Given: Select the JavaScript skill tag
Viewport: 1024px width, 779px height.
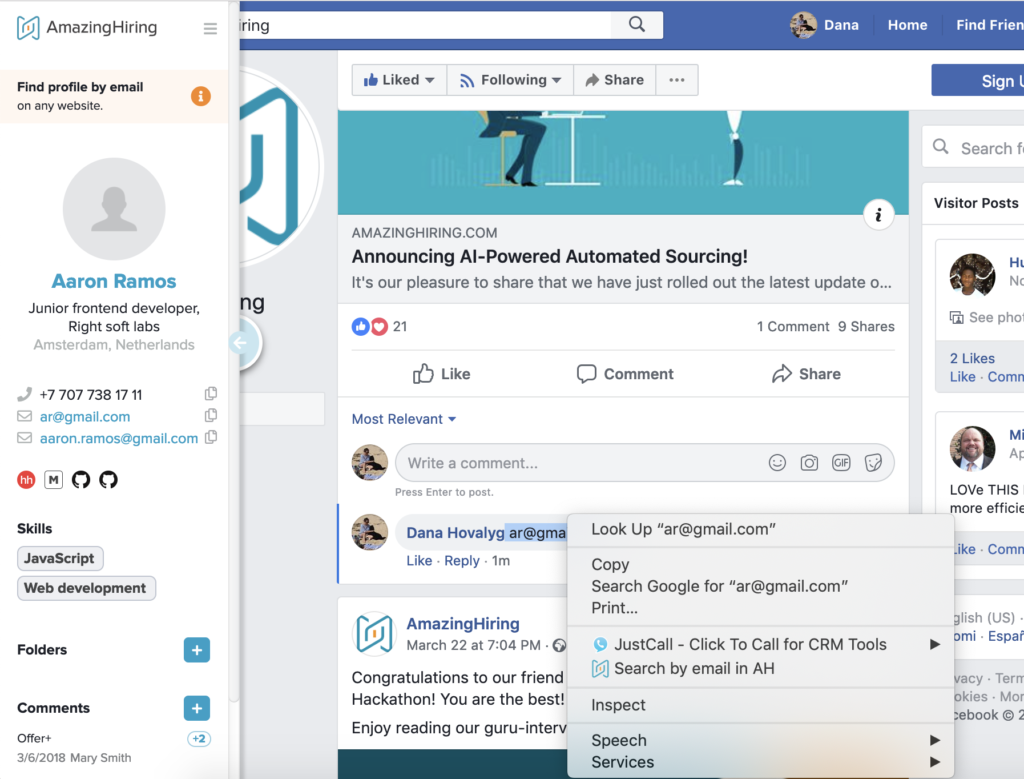Looking at the screenshot, I should (x=59, y=558).
